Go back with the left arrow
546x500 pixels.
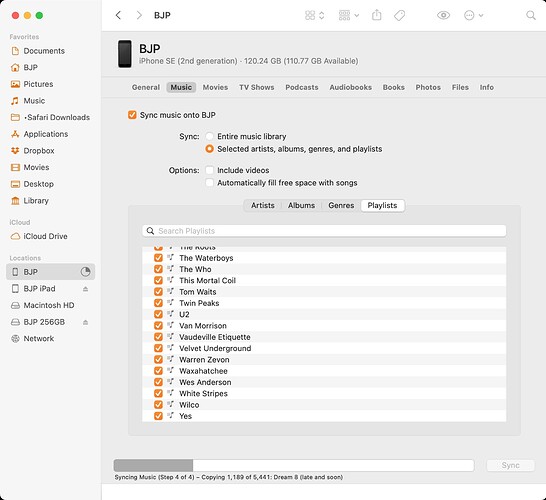118,15
